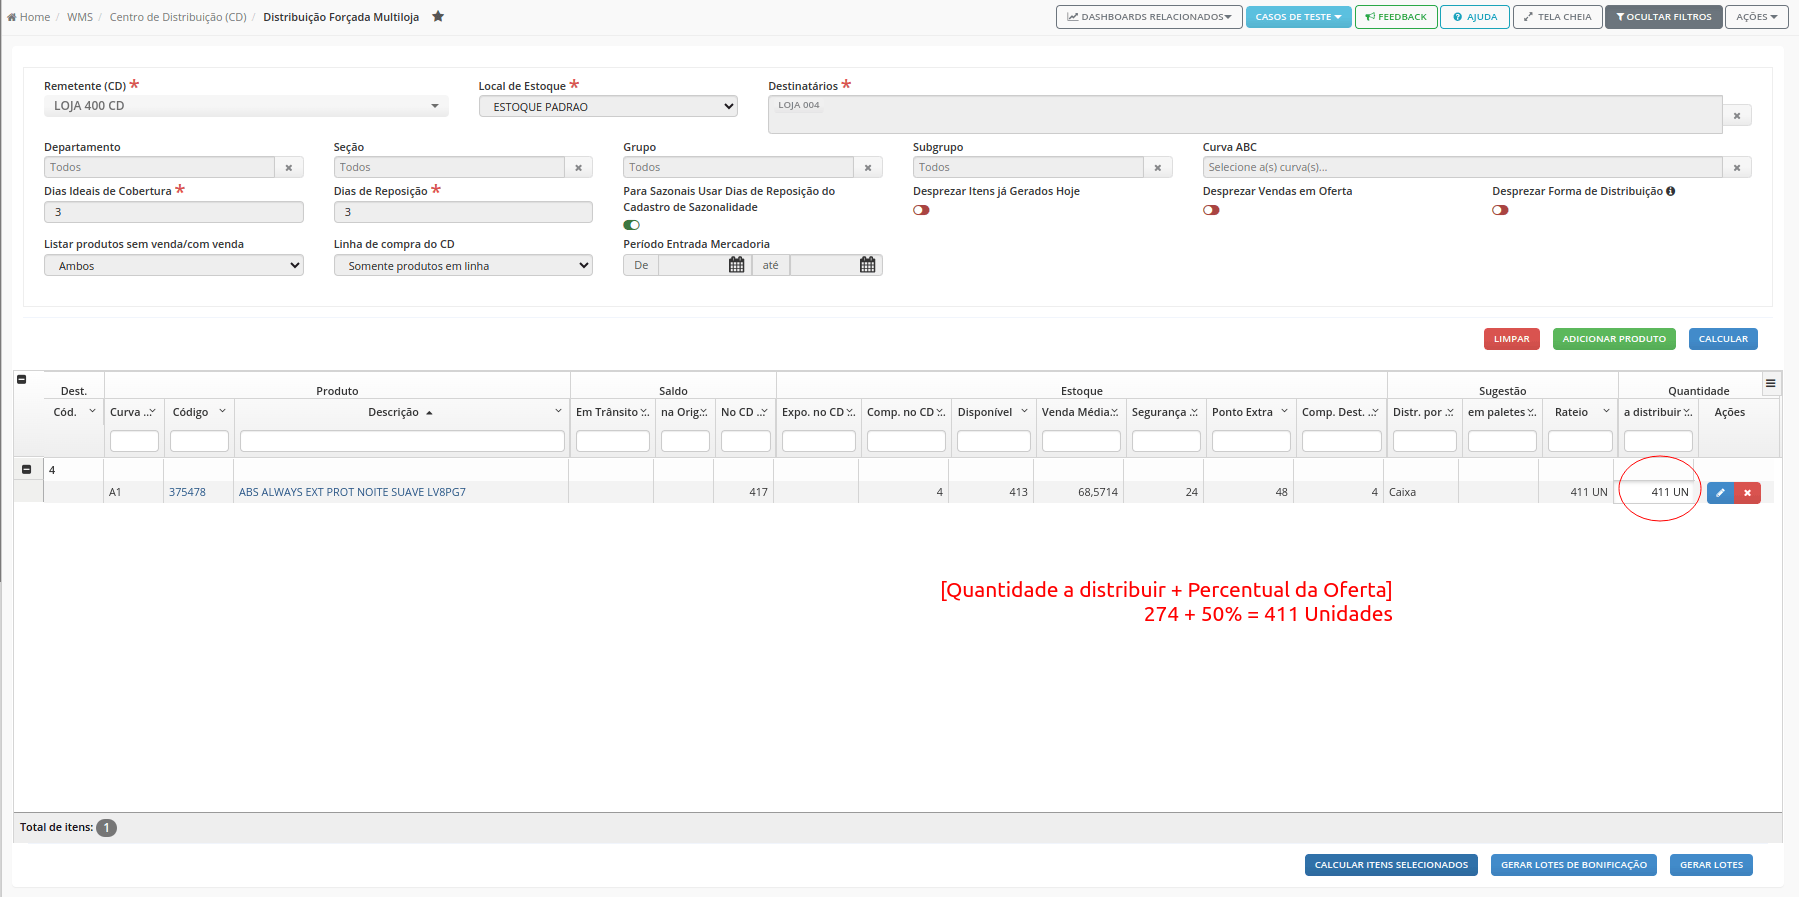The height and width of the screenshot is (897, 1799).
Task: Click the Gerar Lotes button
Action: click(1711, 865)
